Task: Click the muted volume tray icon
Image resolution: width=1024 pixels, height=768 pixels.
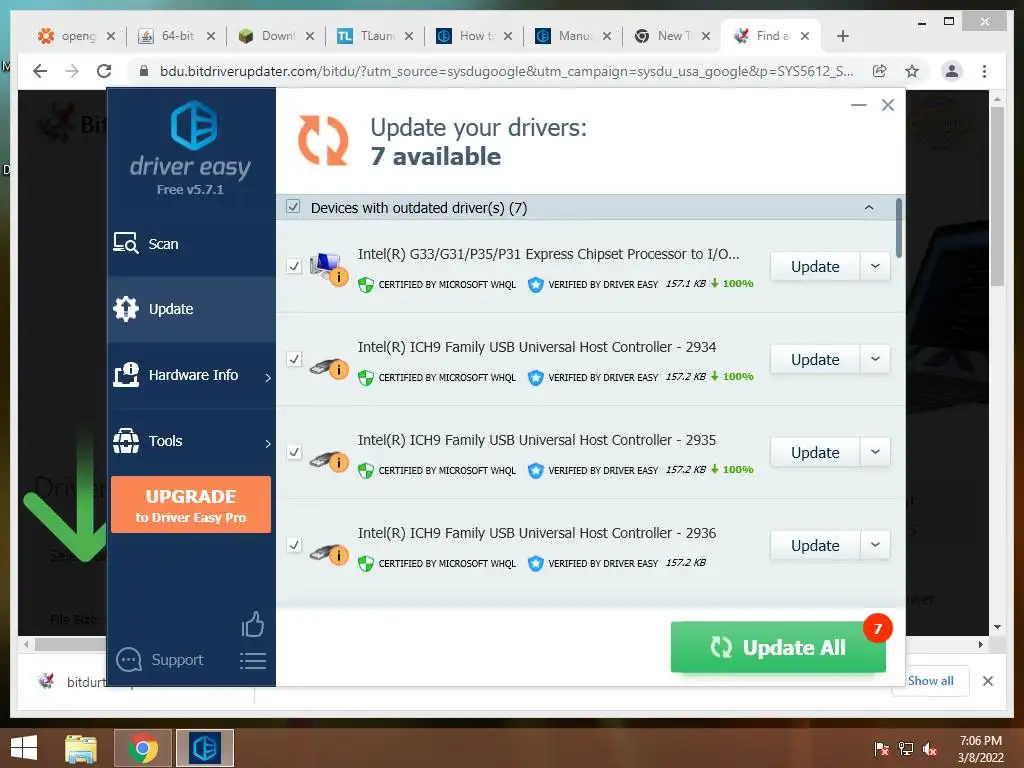Action: click(x=929, y=749)
